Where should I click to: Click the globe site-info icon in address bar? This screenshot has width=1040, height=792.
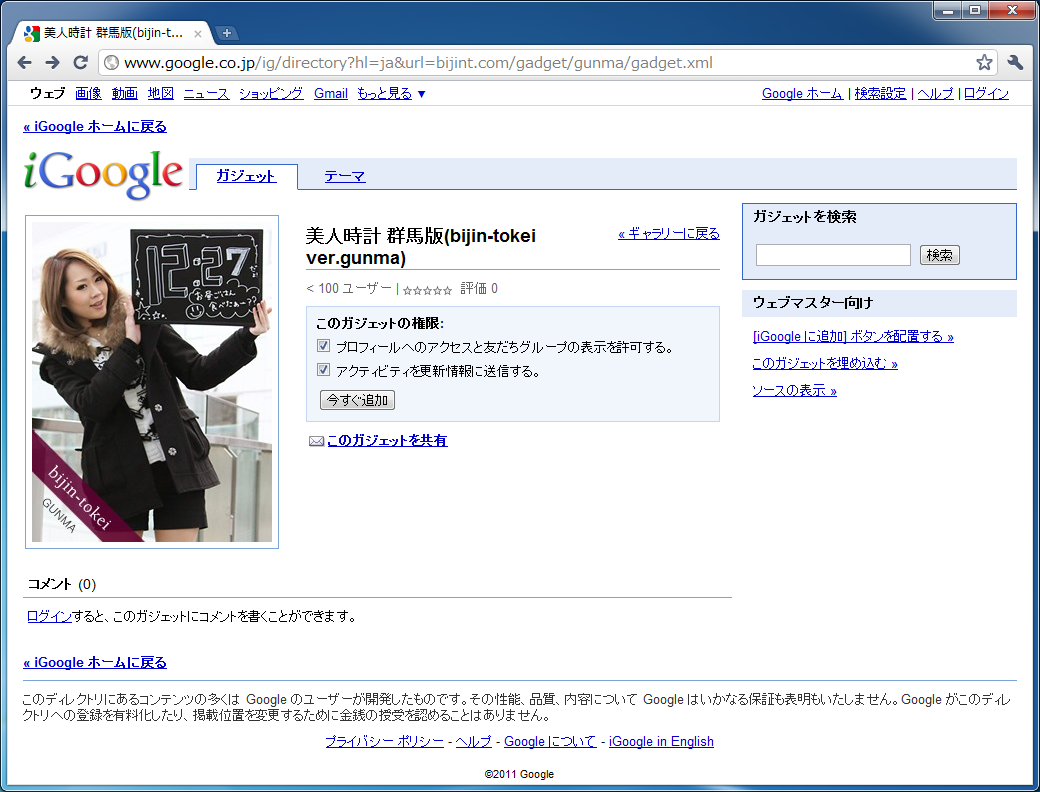click(111, 62)
